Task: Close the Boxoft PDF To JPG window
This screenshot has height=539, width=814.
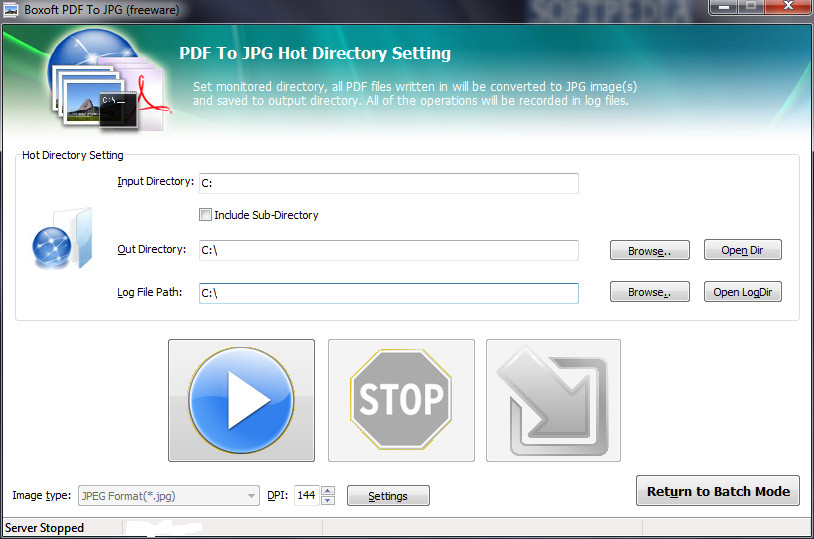Action: tap(788, 7)
